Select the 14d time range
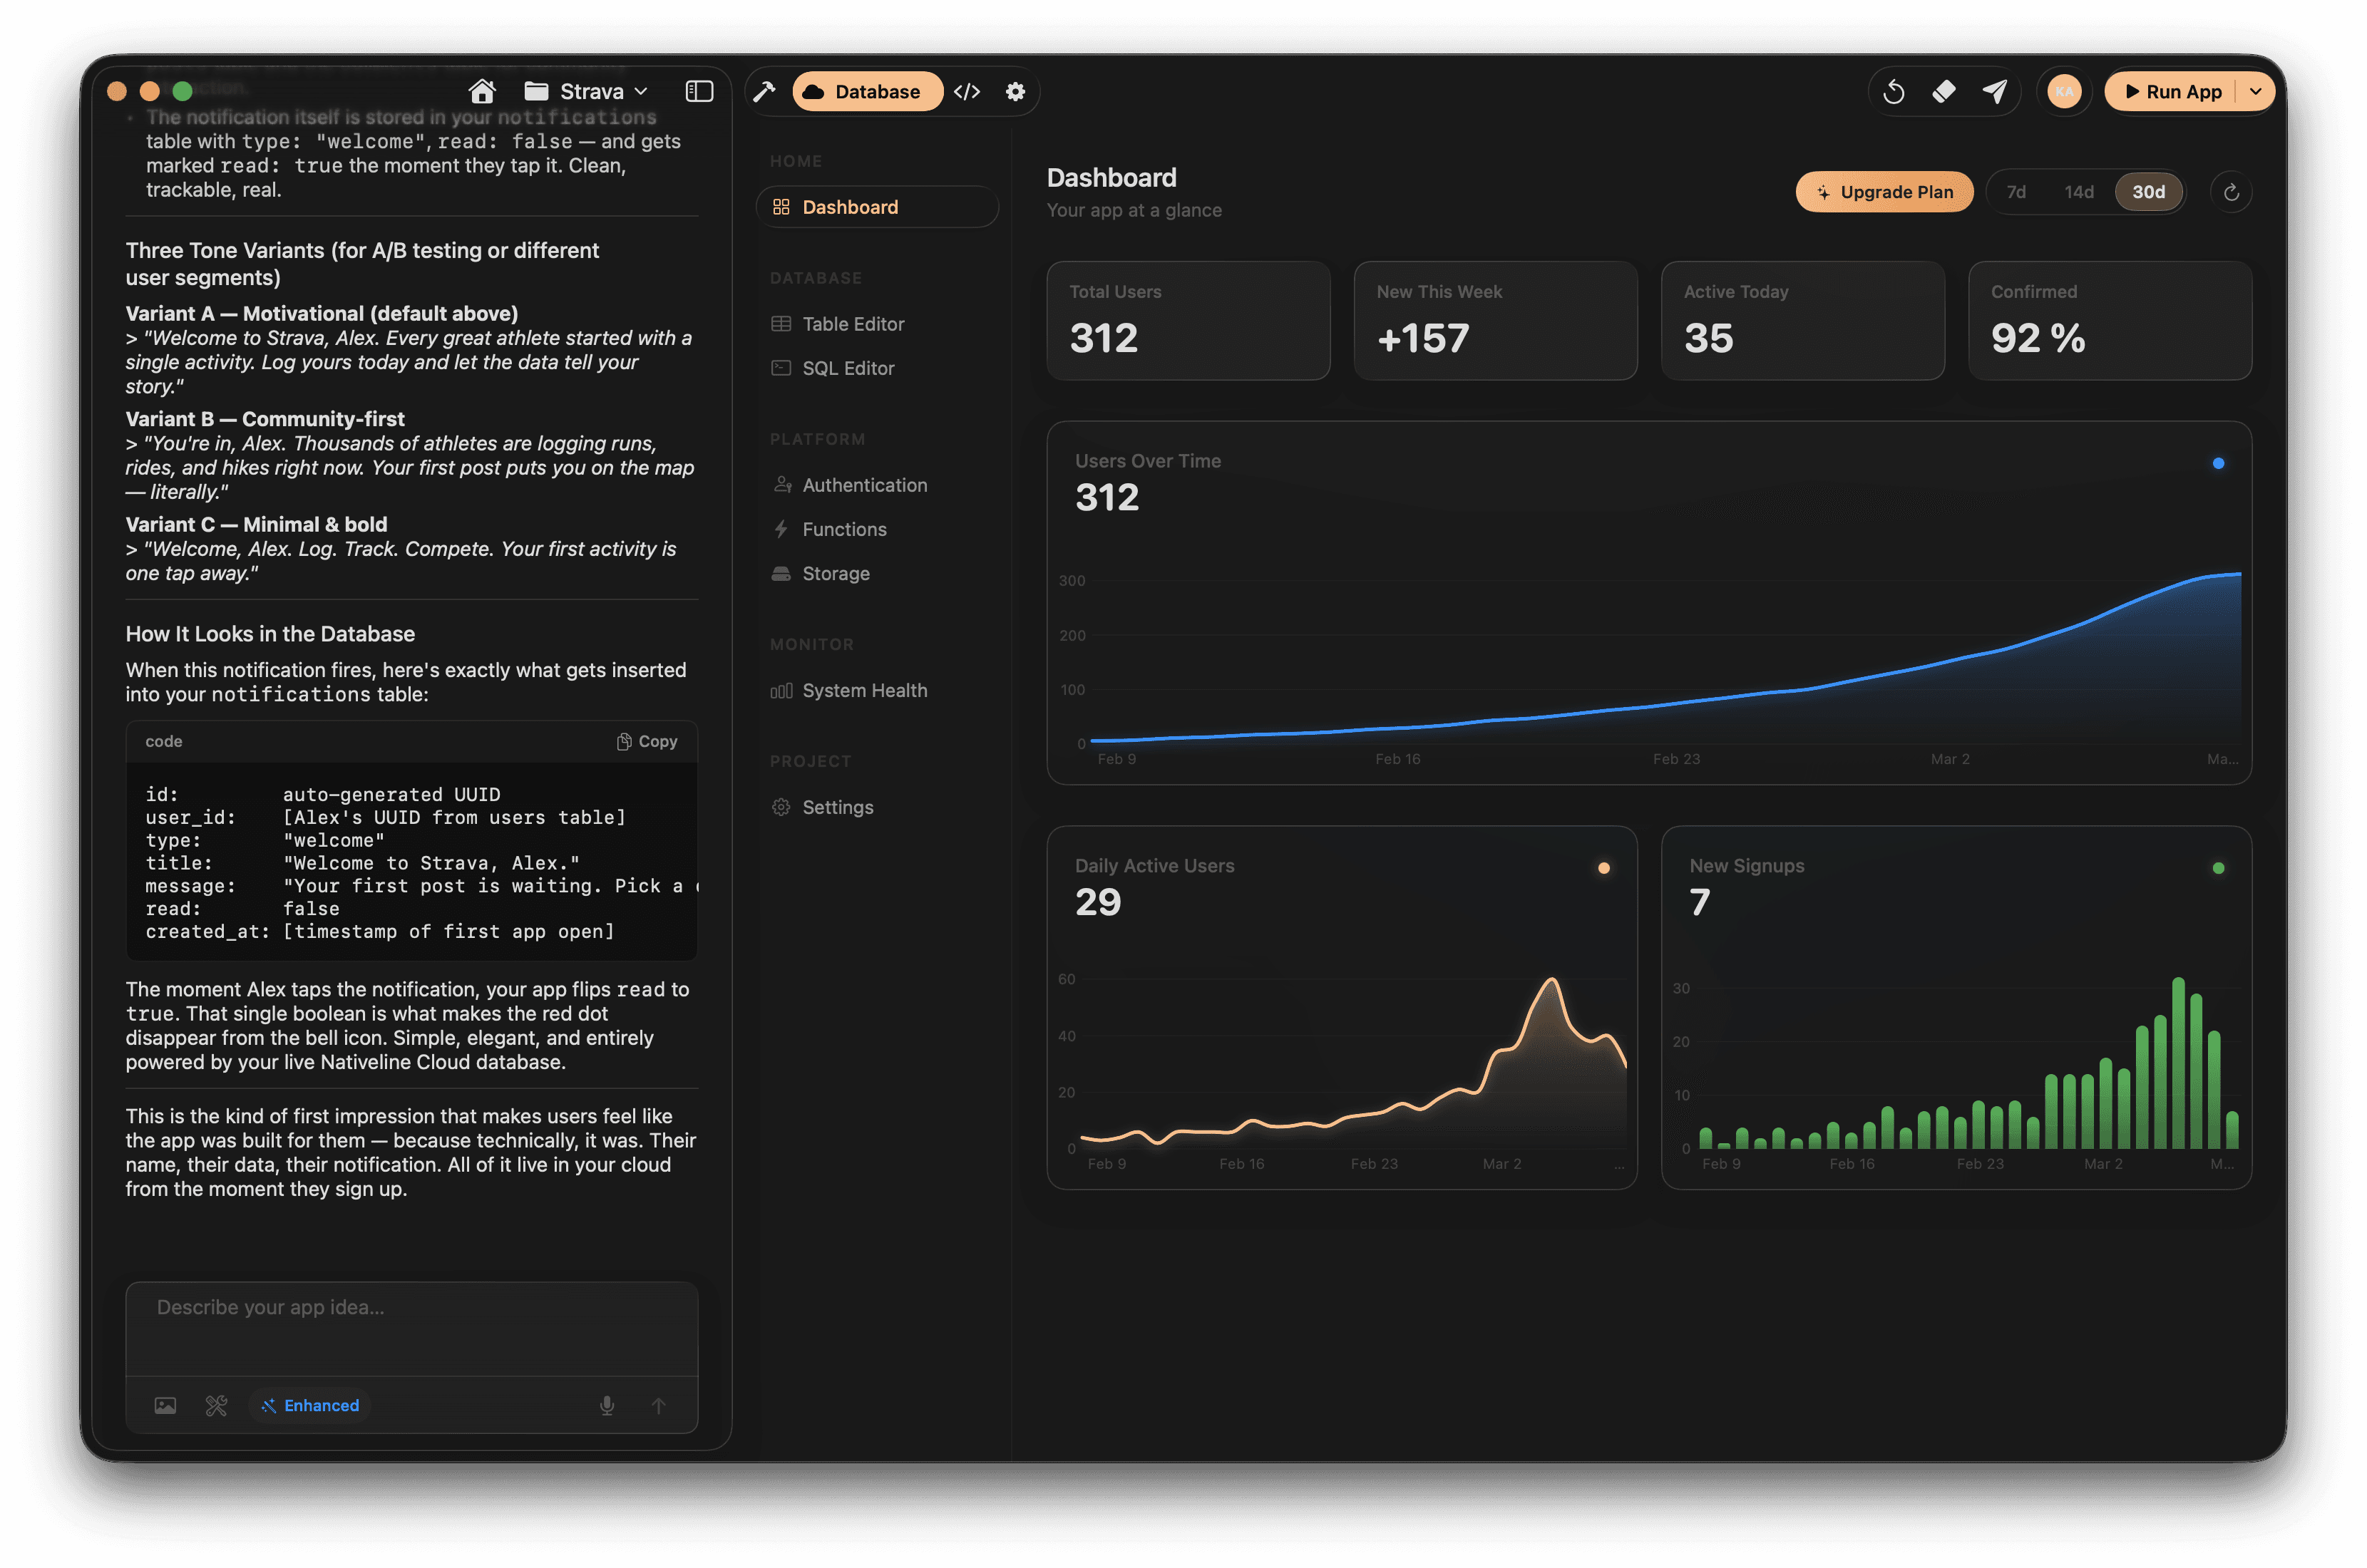The image size is (2367, 1568). click(x=2079, y=192)
